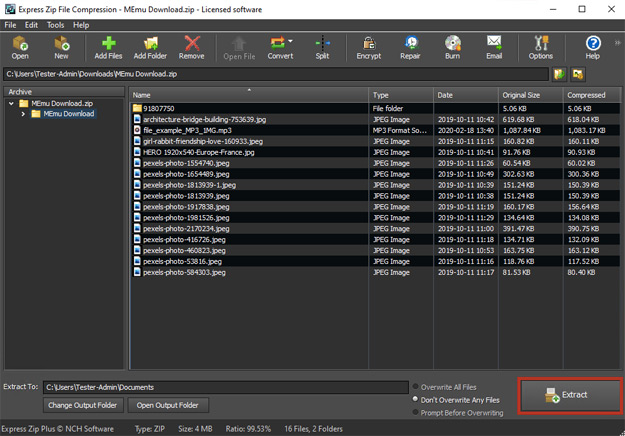Click the green Add Files icon
Screen dimensions: 625x436
[108, 48]
